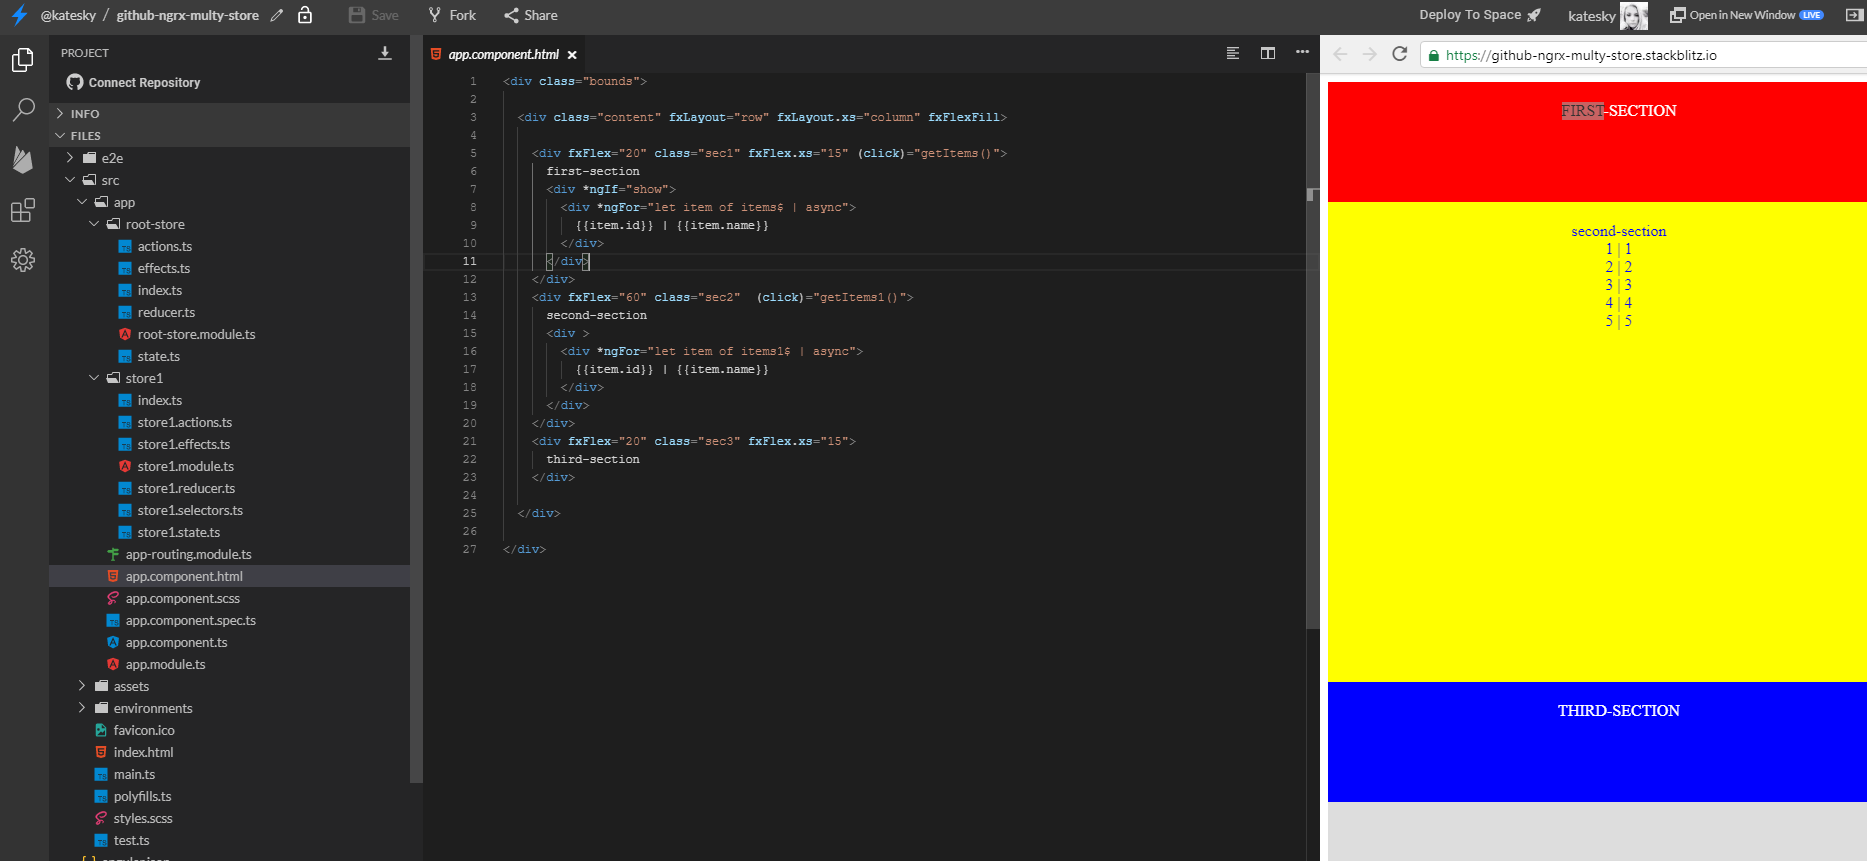Open app.component.scss in the file tree
1867x861 pixels.
tap(182, 598)
